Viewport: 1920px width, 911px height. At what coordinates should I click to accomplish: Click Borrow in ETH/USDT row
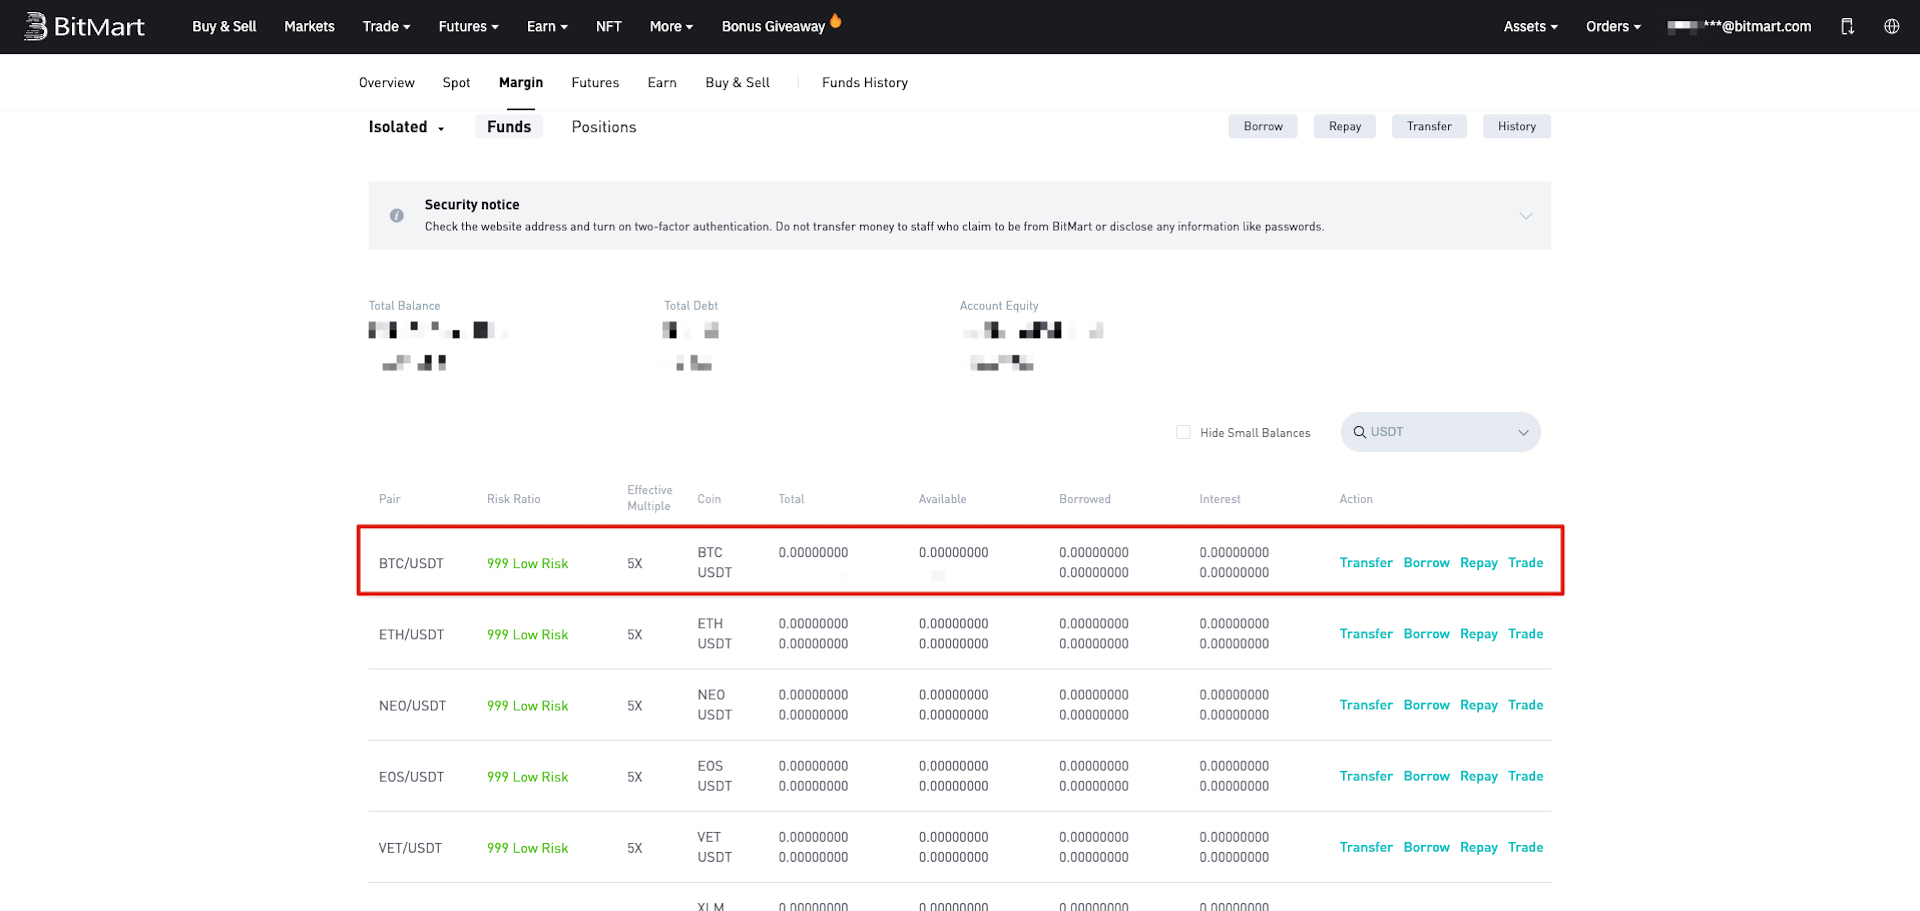[1426, 634]
